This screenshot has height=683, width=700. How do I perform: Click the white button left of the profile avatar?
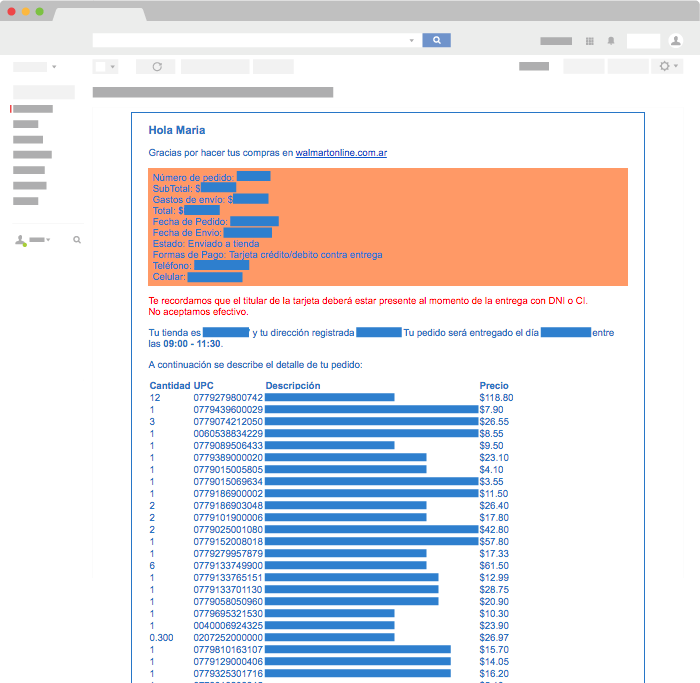(x=643, y=41)
